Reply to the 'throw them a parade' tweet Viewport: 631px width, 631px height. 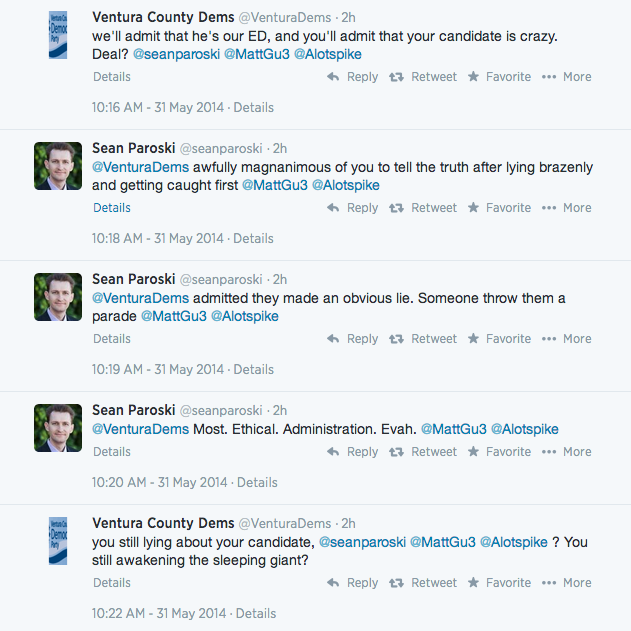click(x=352, y=339)
